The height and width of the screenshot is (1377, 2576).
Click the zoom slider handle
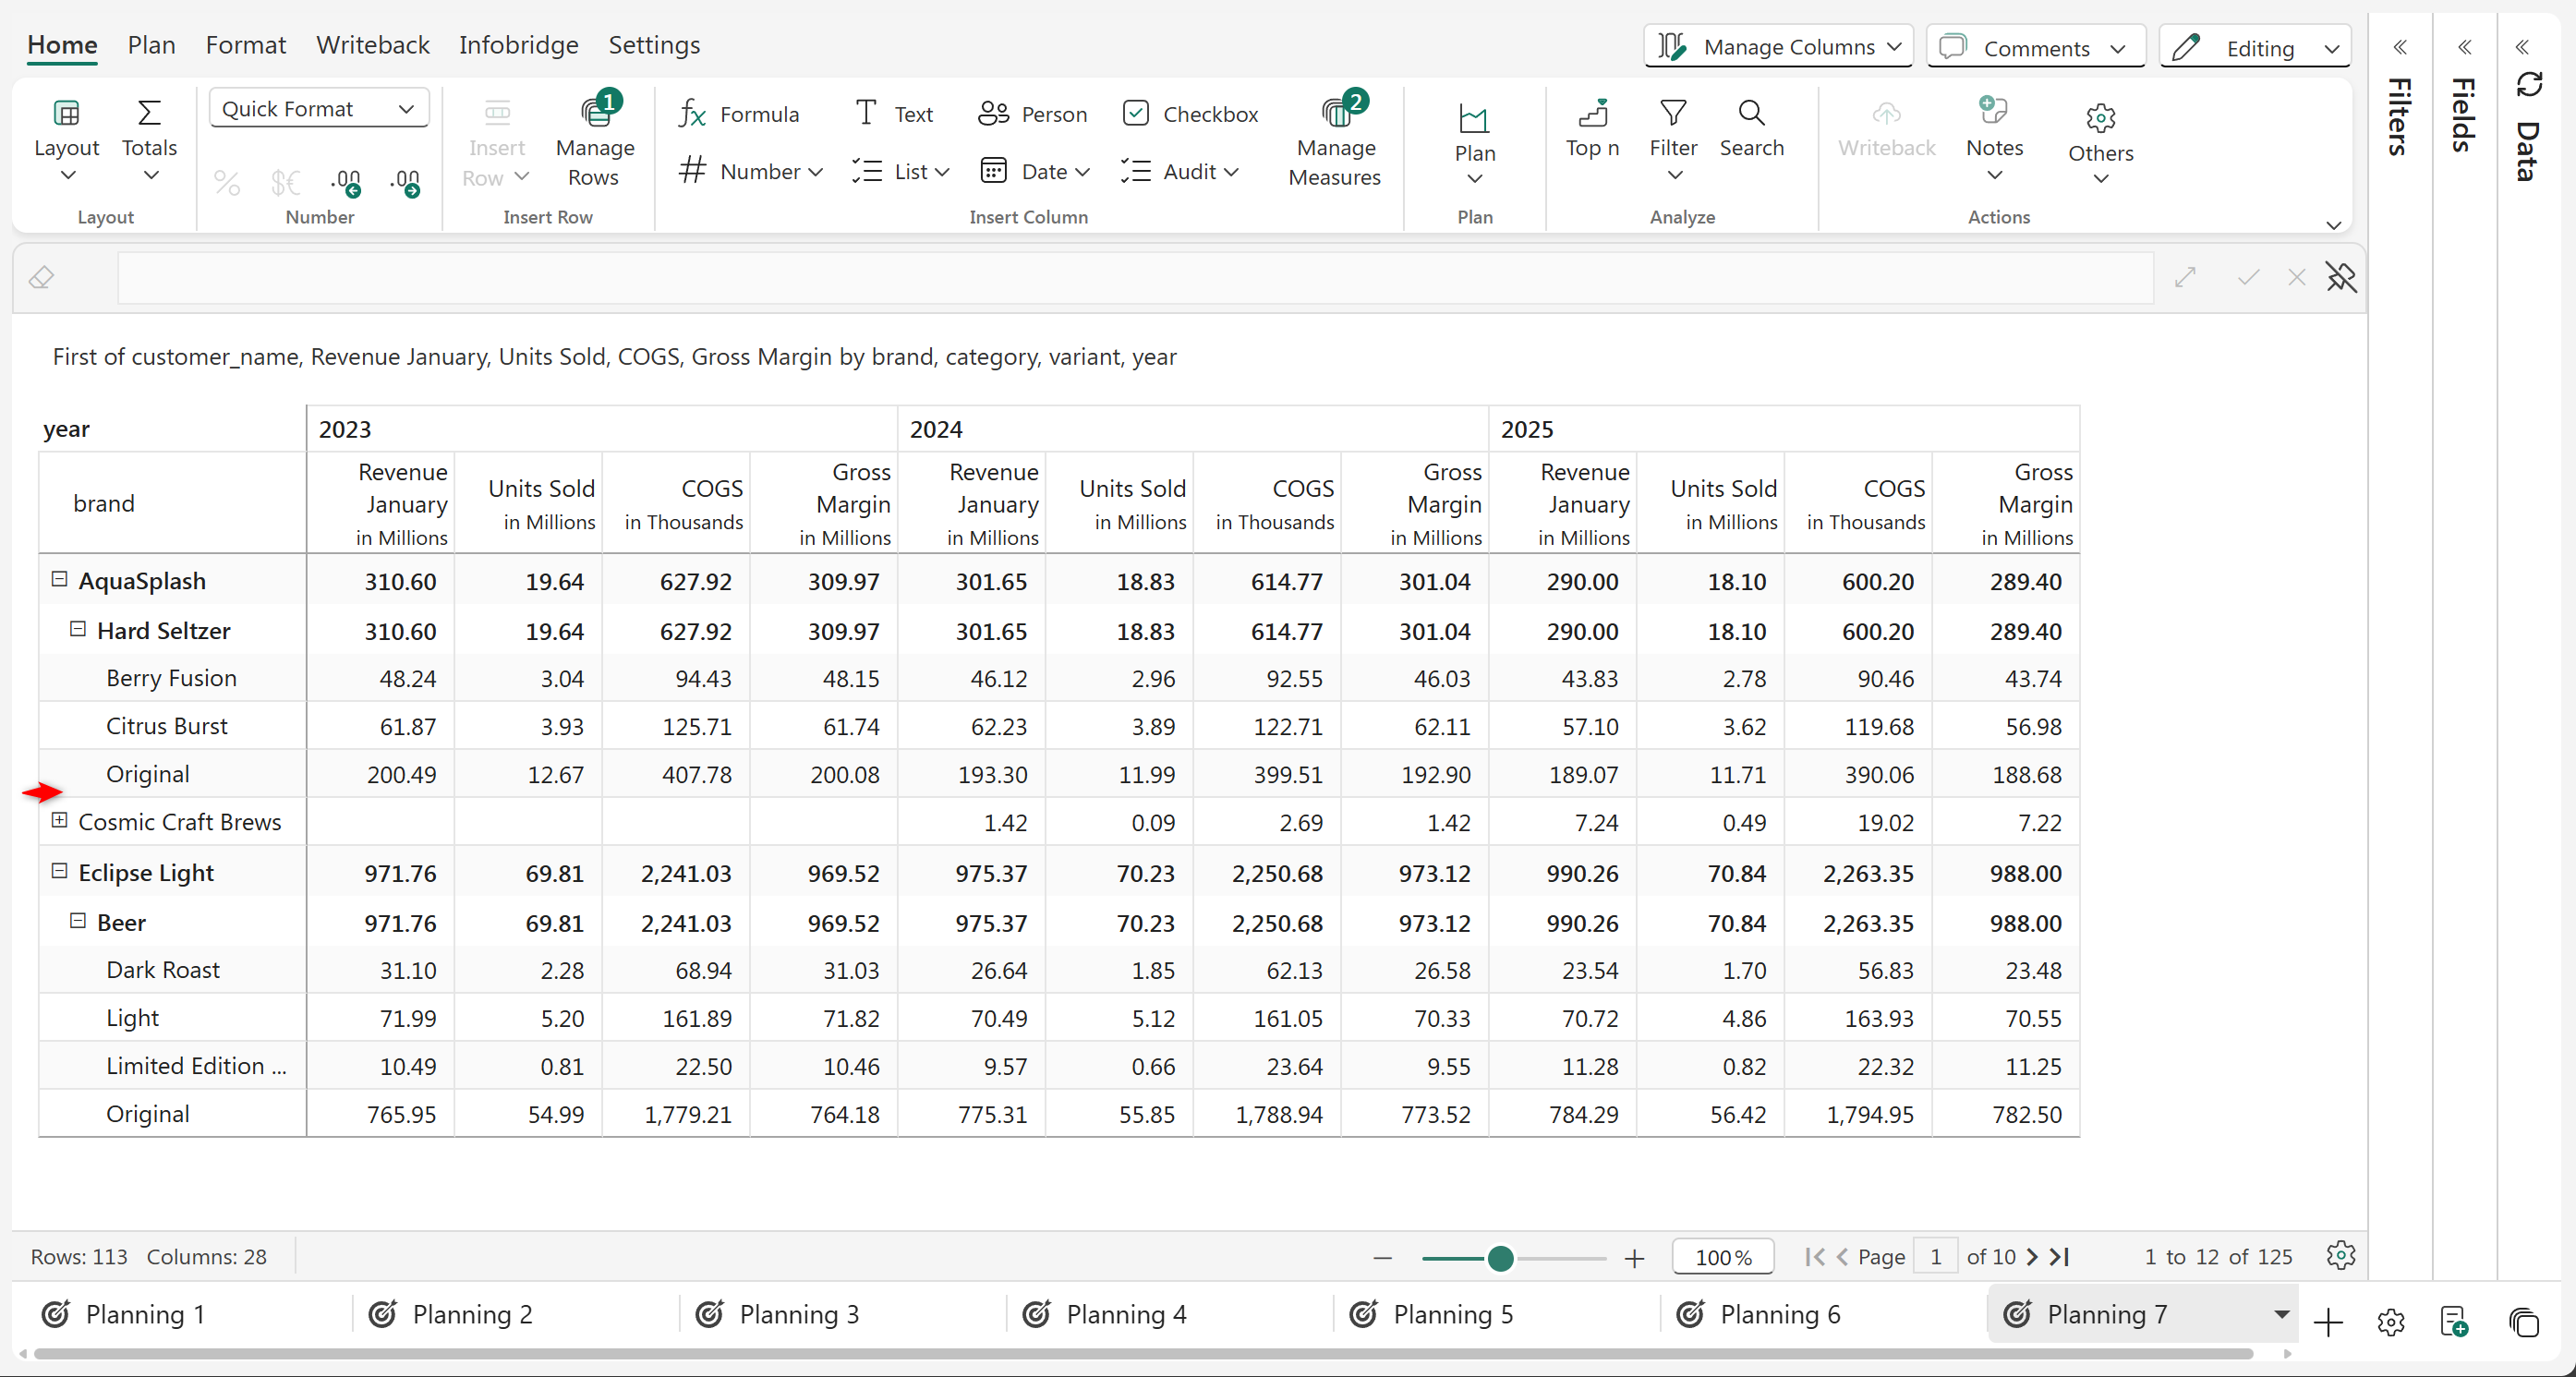pyautogui.click(x=1500, y=1258)
